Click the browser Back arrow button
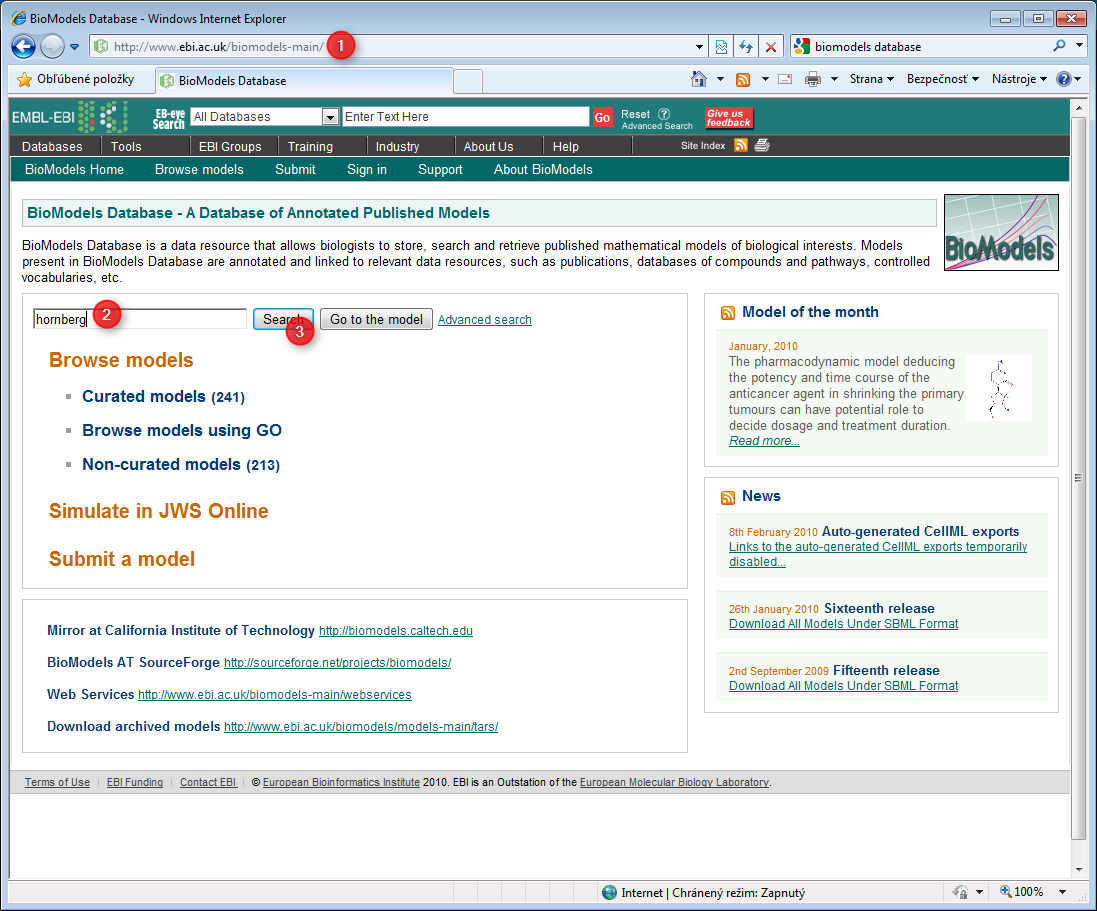 coord(23,47)
